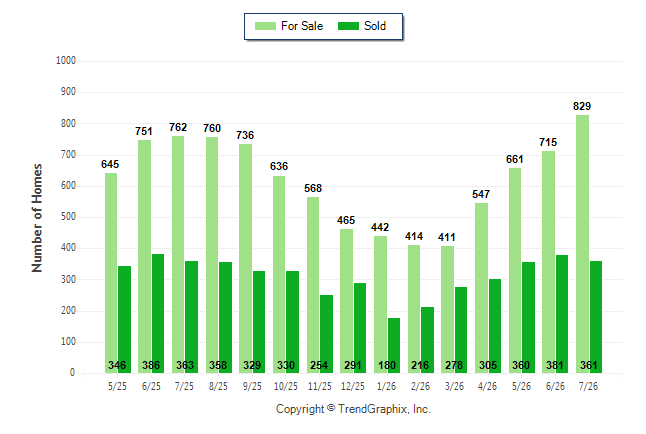This screenshot has height=434, width=646.
Task: Click the Number of Homes axis title
Action: click(x=37, y=218)
